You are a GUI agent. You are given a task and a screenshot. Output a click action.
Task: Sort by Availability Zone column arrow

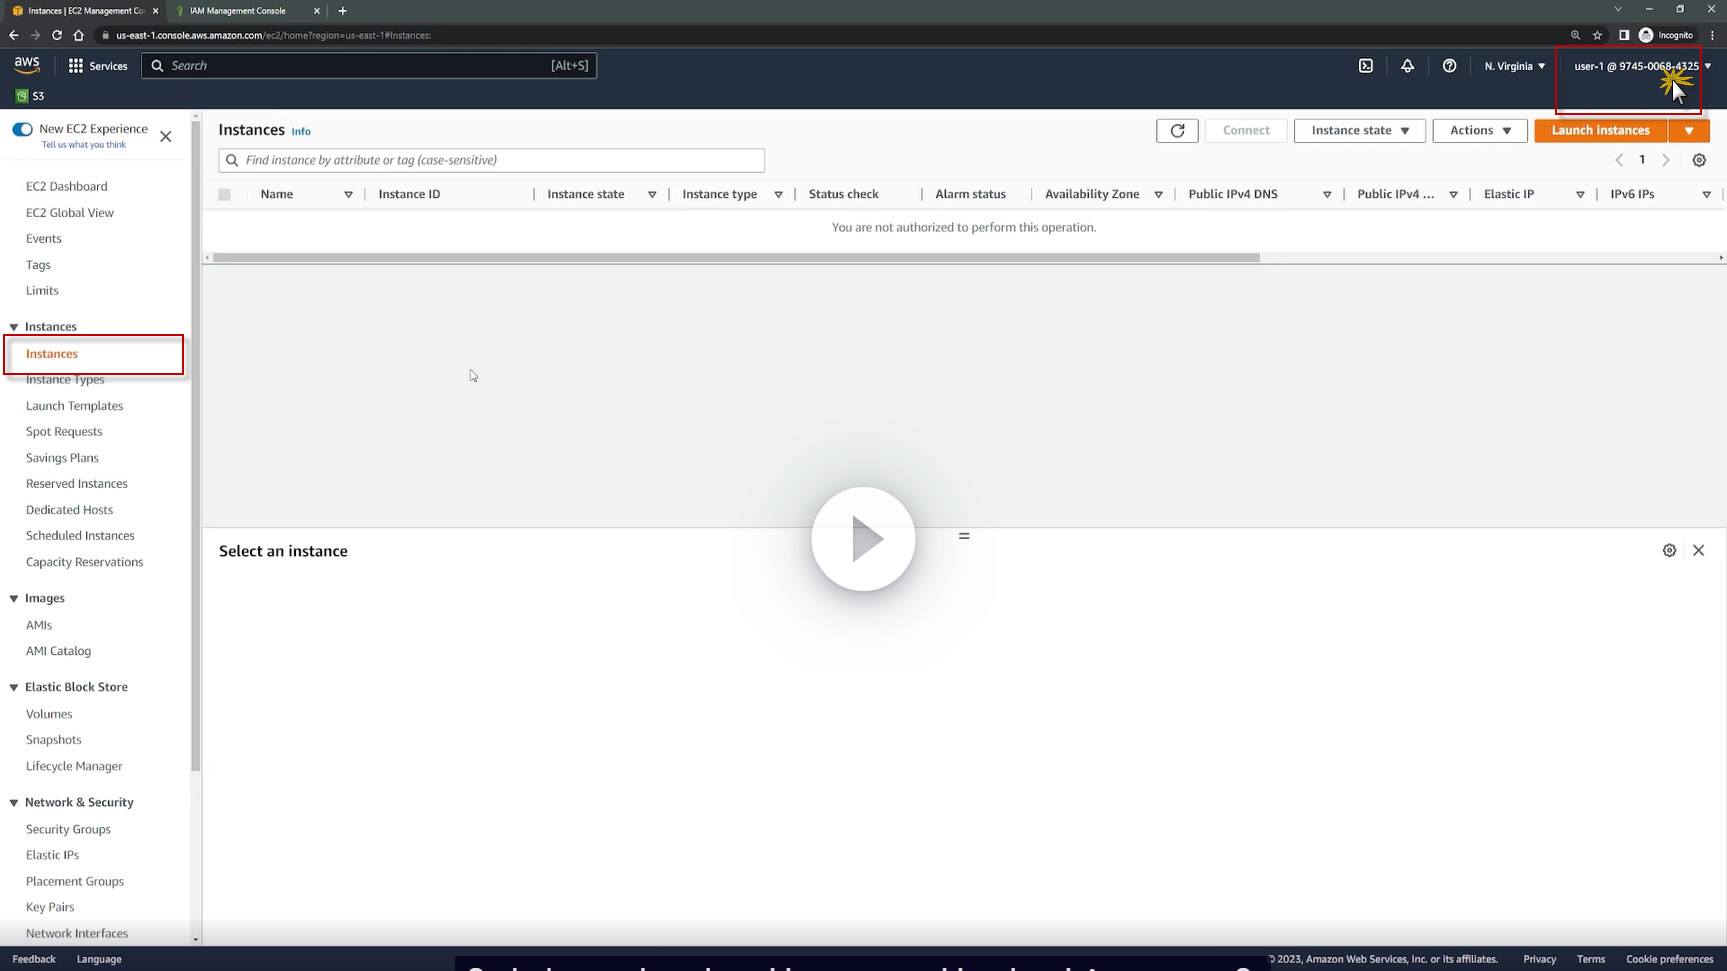click(x=1158, y=195)
